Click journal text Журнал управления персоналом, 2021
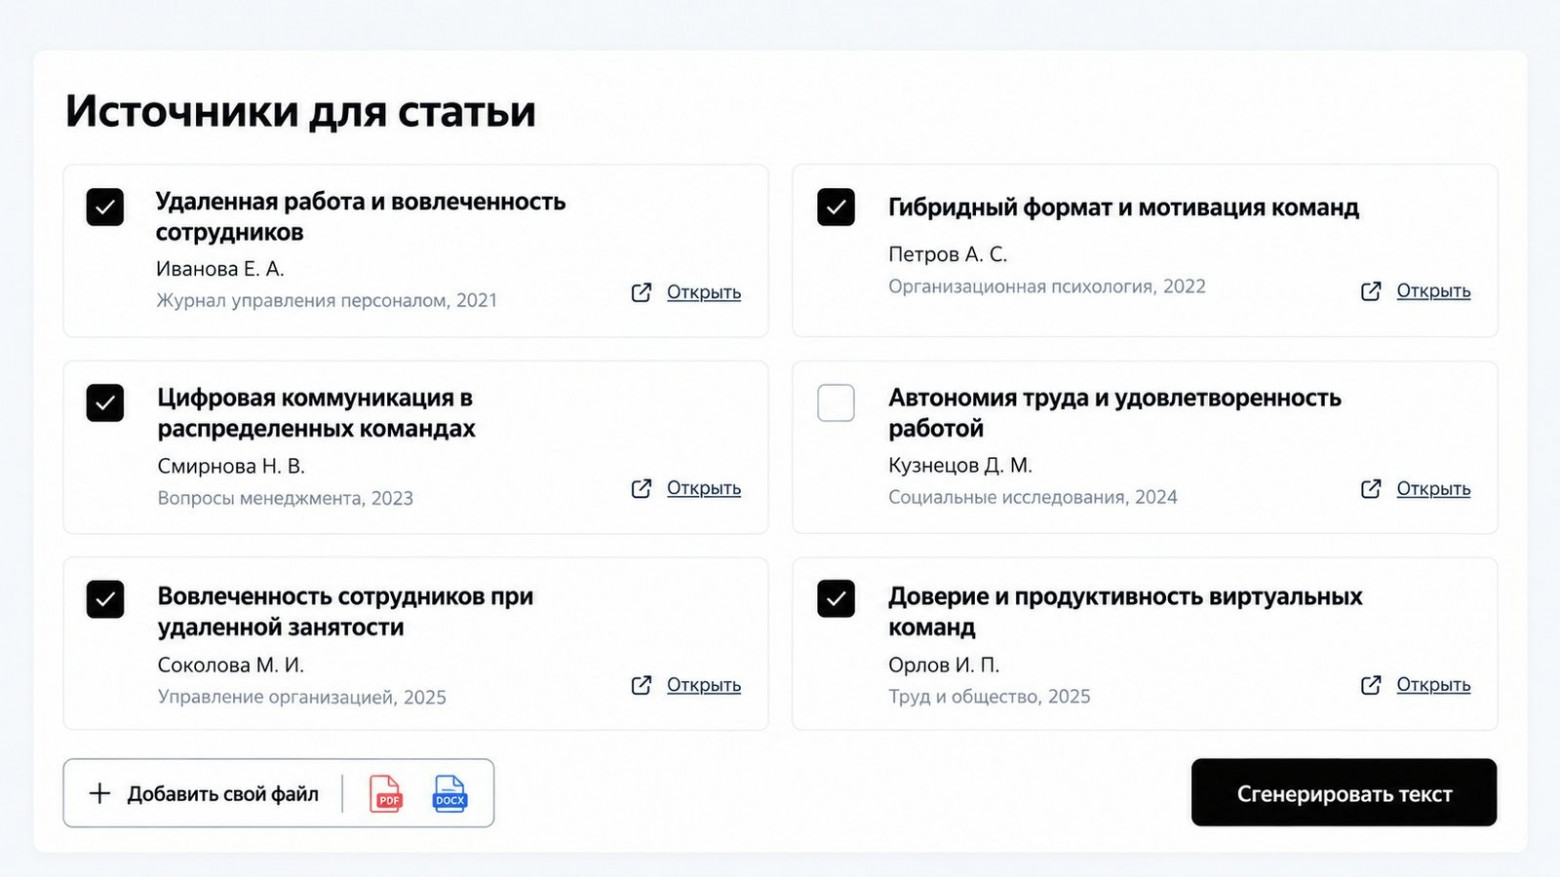This screenshot has width=1560, height=877. coord(326,300)
